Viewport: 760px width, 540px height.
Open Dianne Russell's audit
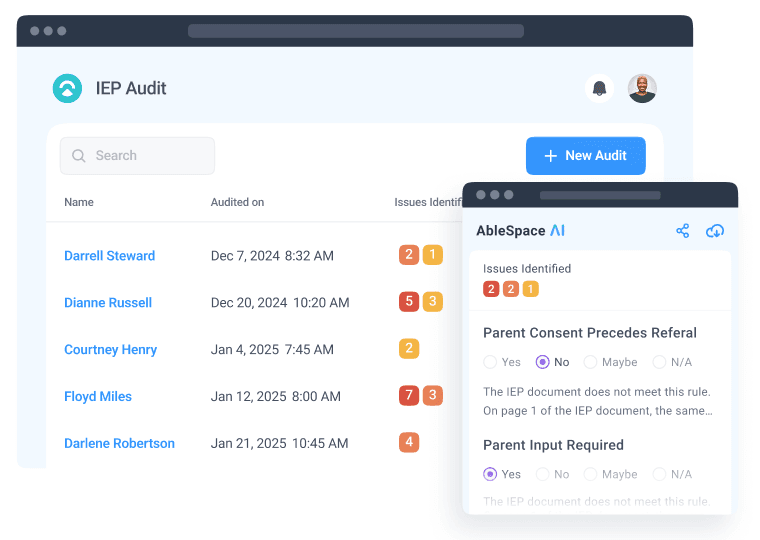[x=108, y=303]
